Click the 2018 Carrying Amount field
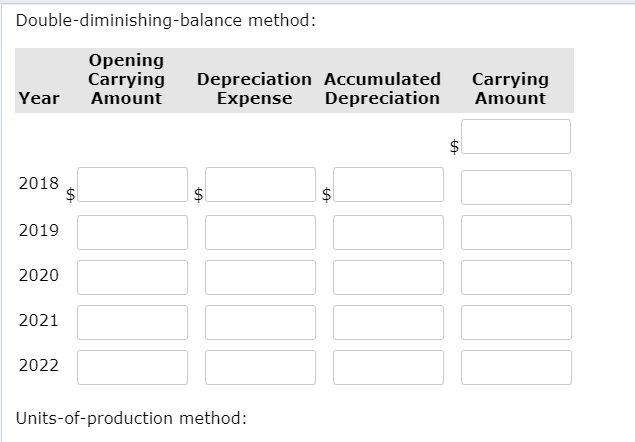 (516, 187)
